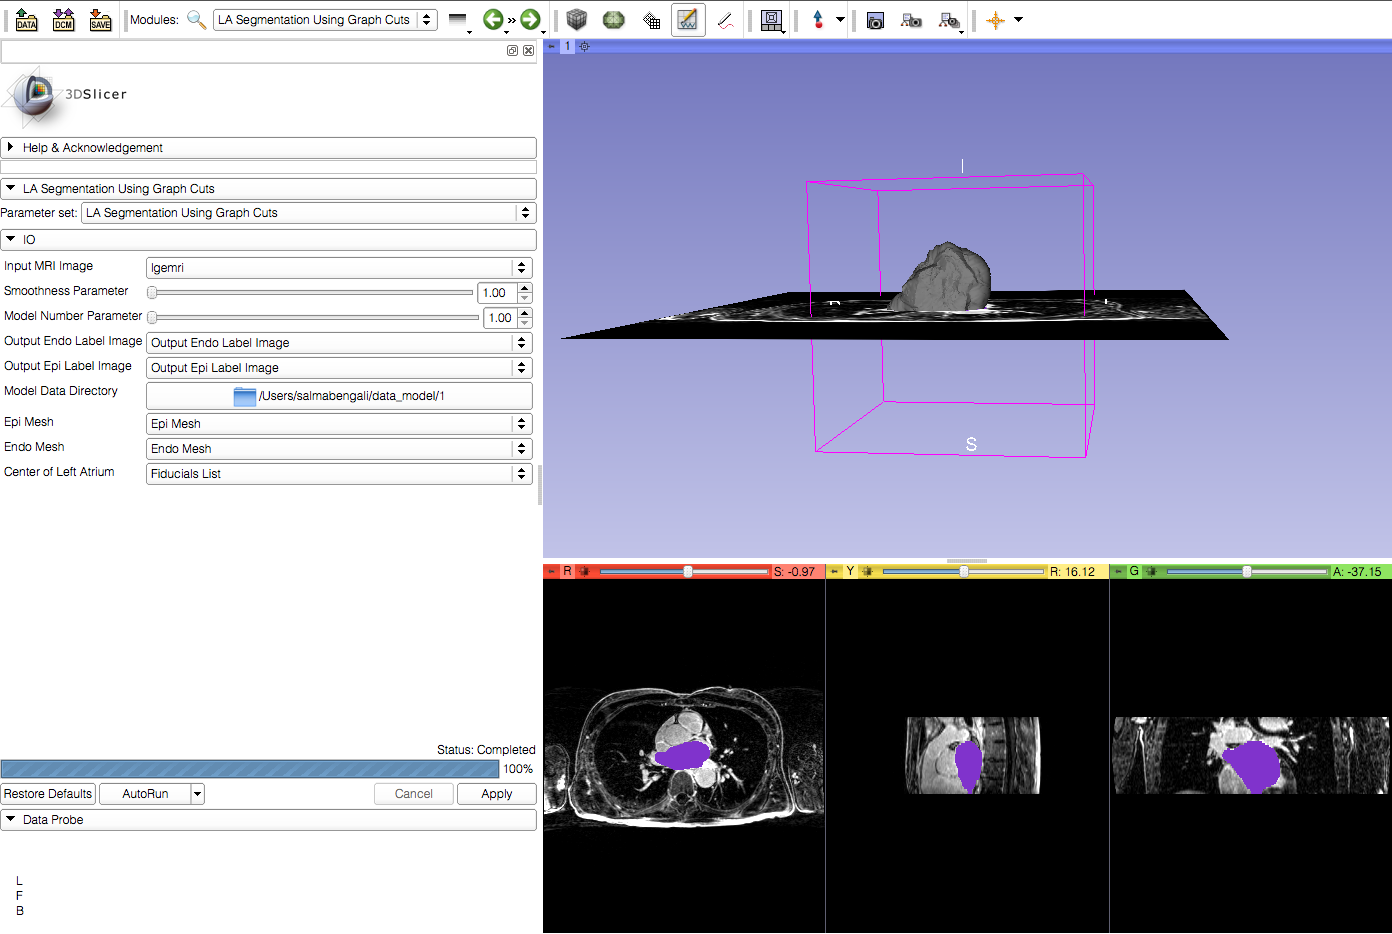
Task: Click the Apply button
Action: coord(496,794)
